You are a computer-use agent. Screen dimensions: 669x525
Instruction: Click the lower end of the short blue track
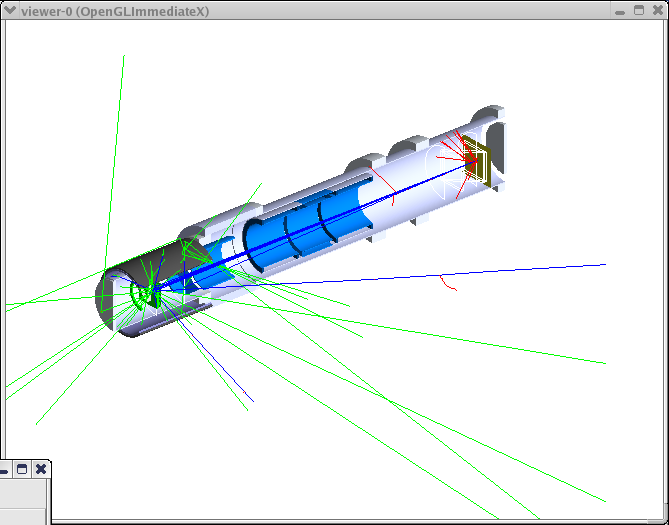pos(251,400)
